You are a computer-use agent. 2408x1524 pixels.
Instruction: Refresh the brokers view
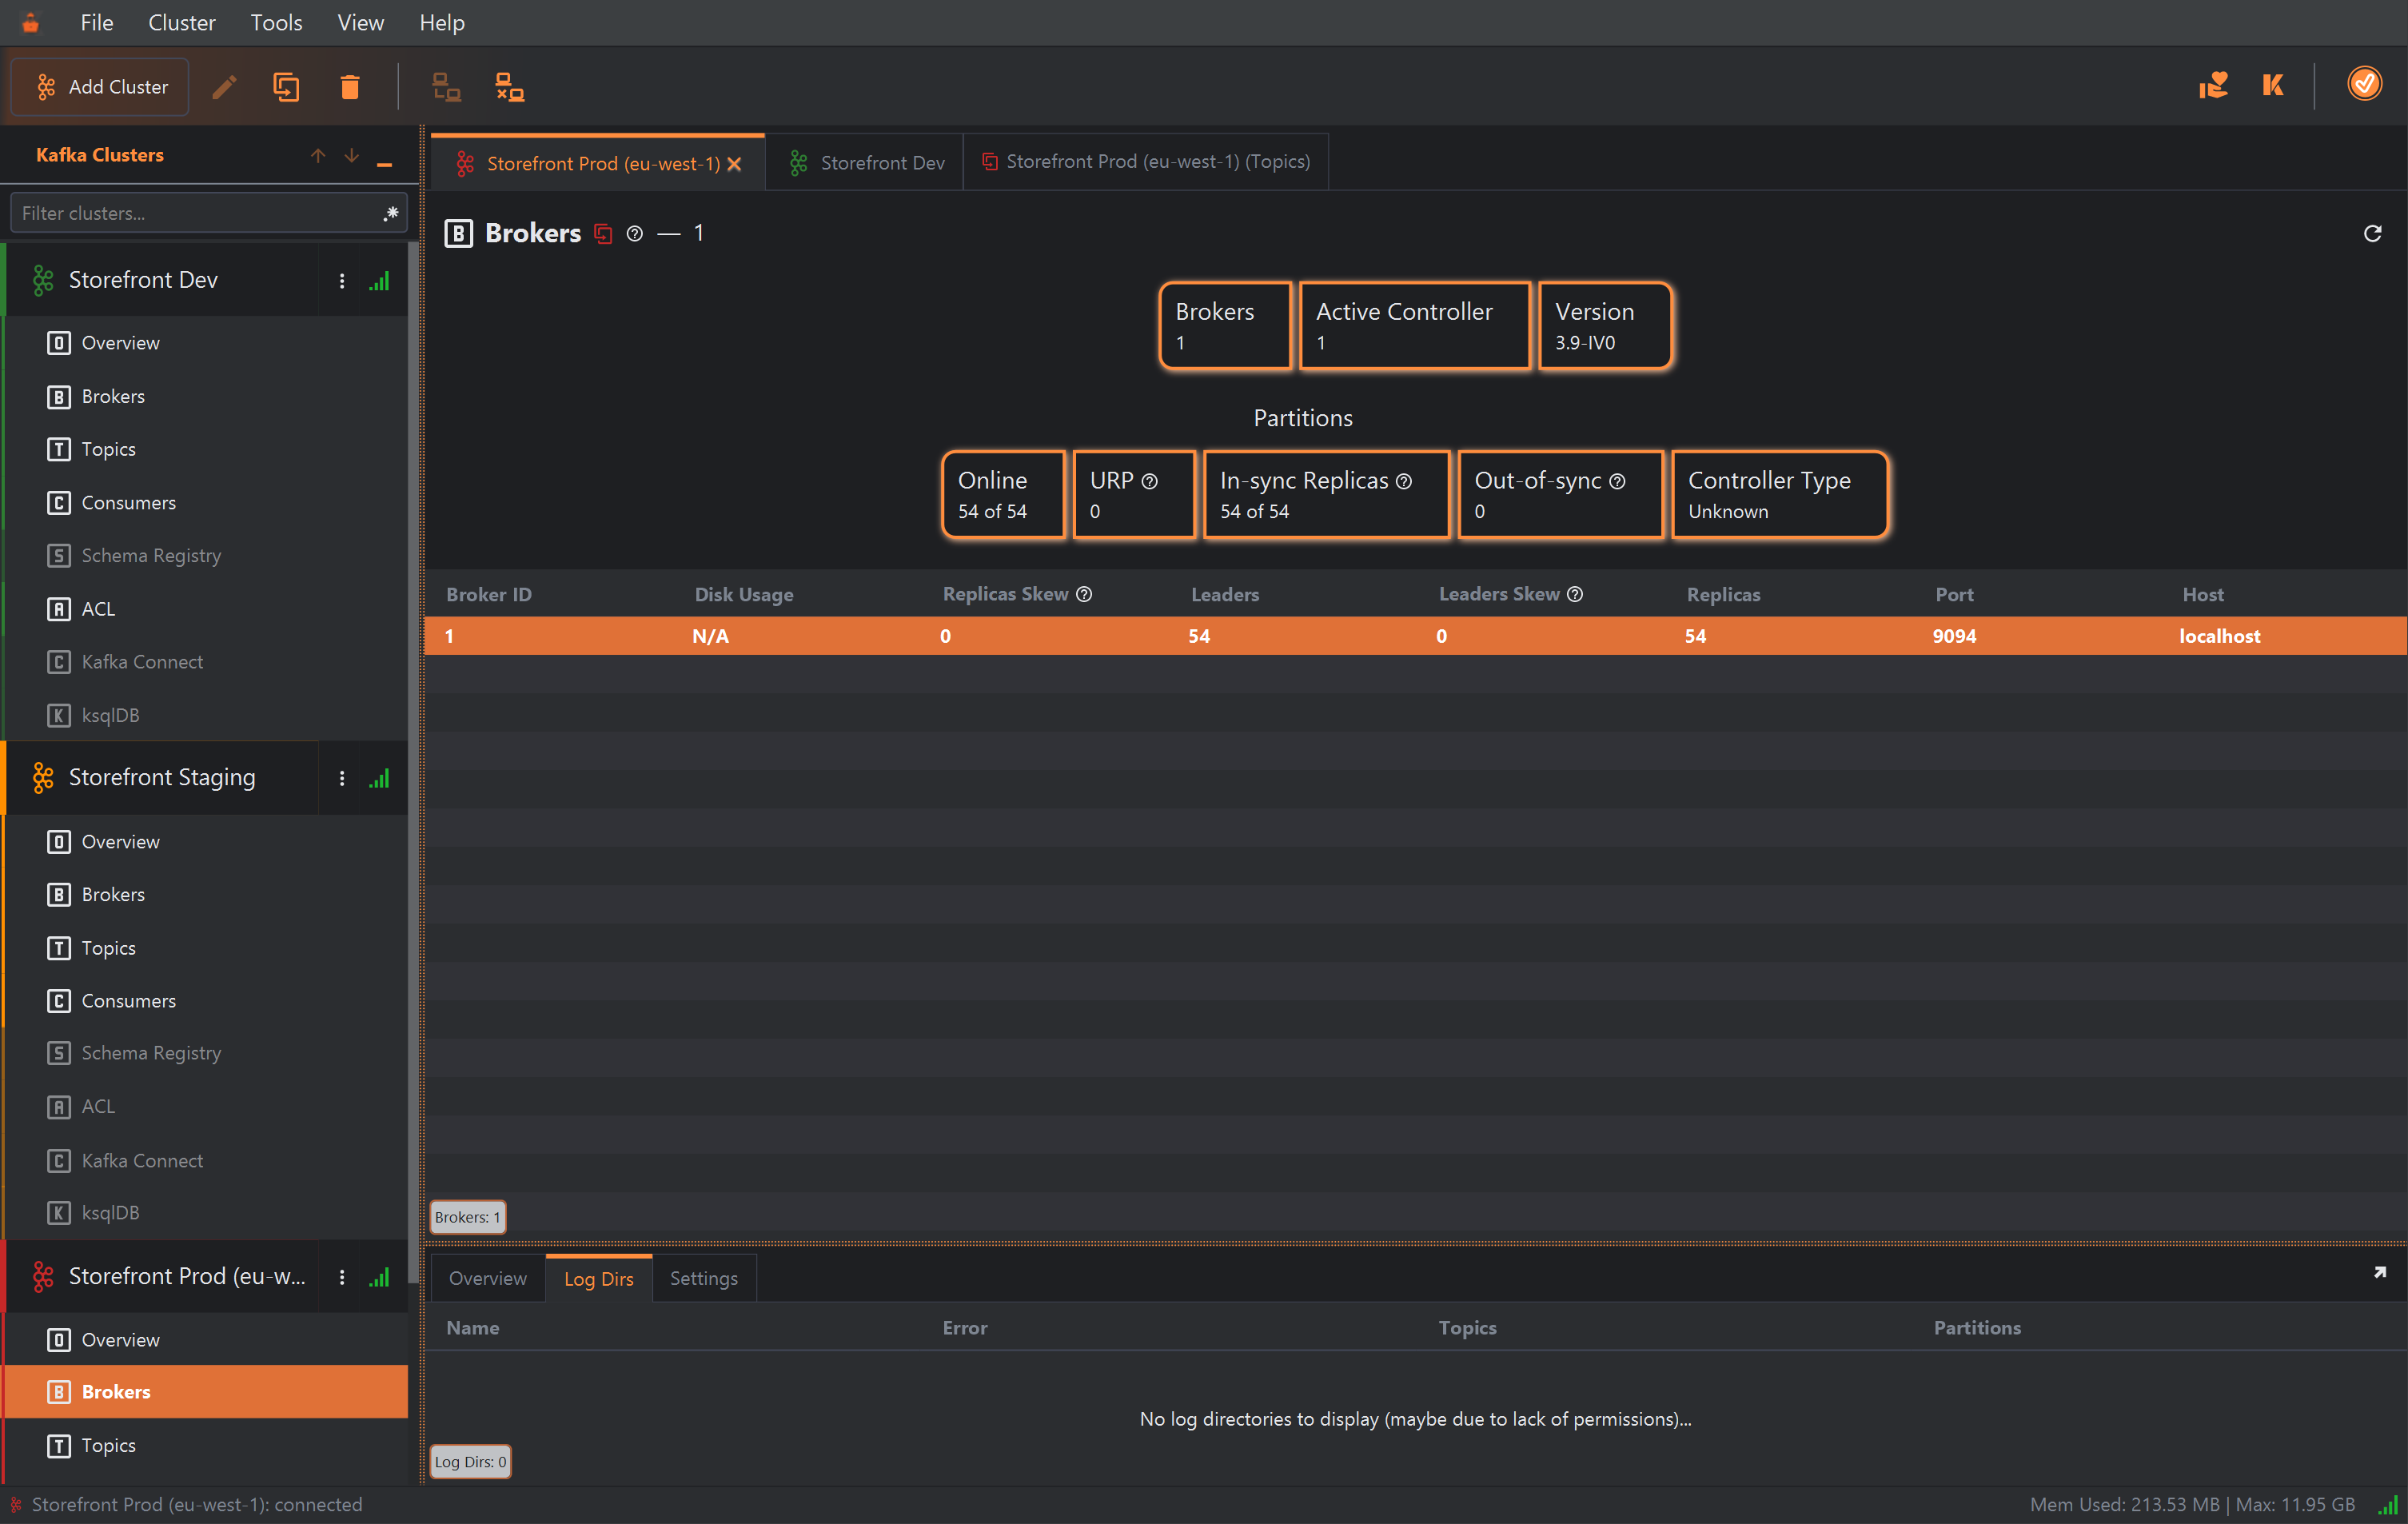2371,234
